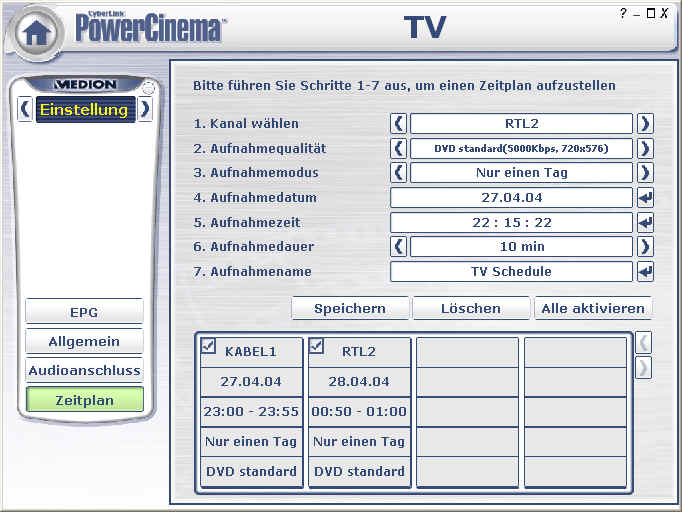Open the help question mark icon
The image size is (682, 512).
click(x=623, y=13)
